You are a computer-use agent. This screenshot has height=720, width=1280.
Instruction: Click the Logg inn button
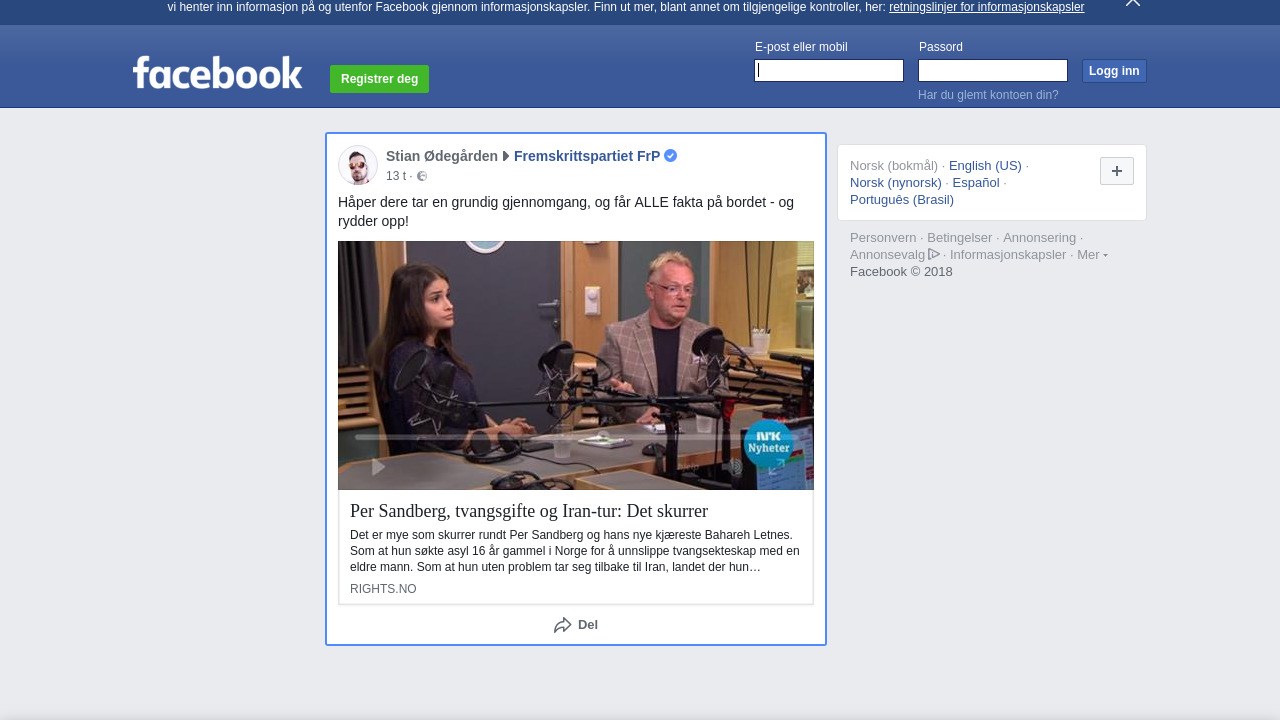1114,71
